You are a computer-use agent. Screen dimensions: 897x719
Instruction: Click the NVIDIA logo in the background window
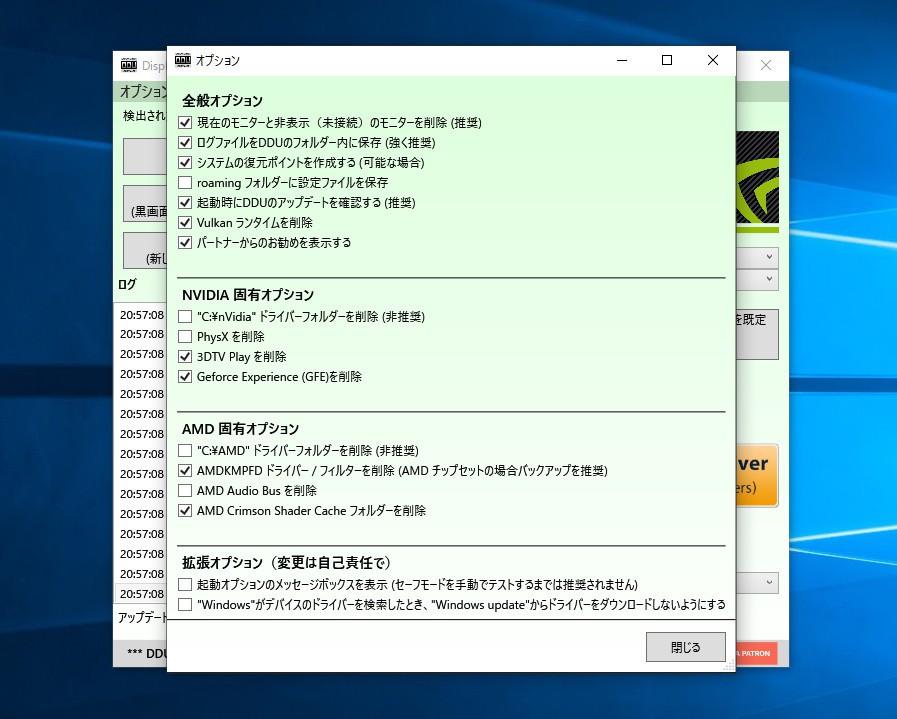(x=757, y=181)
